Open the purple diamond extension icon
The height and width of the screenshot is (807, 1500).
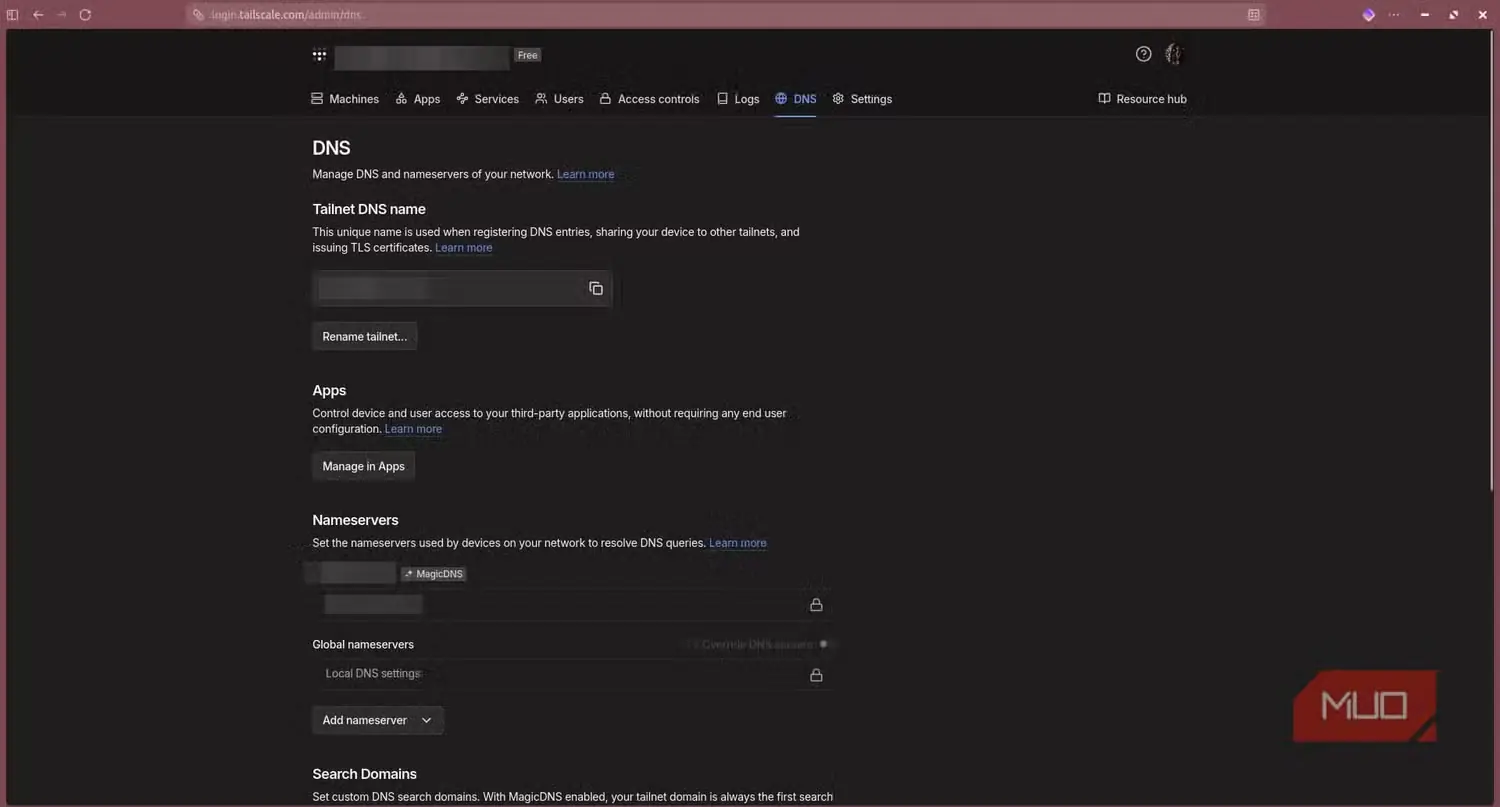[x=1369, y=15]
